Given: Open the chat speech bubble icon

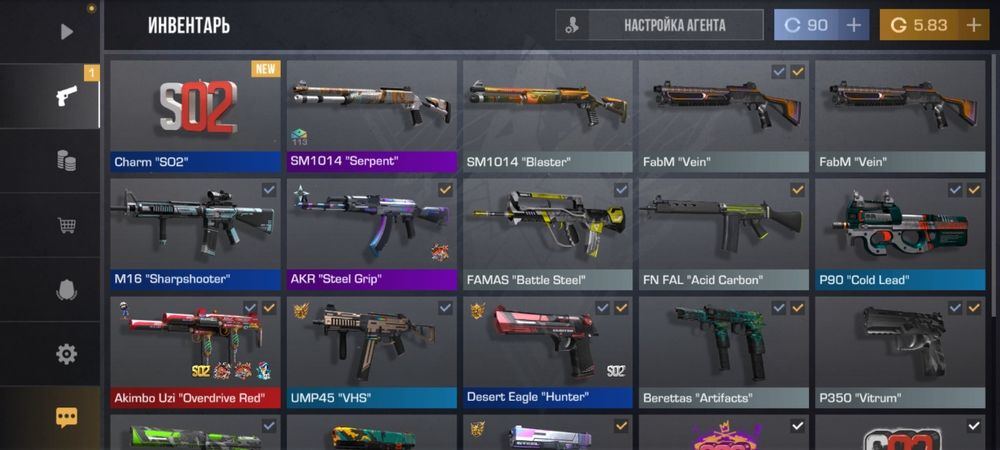Looking at the screenshot, I should coord(66,417).
